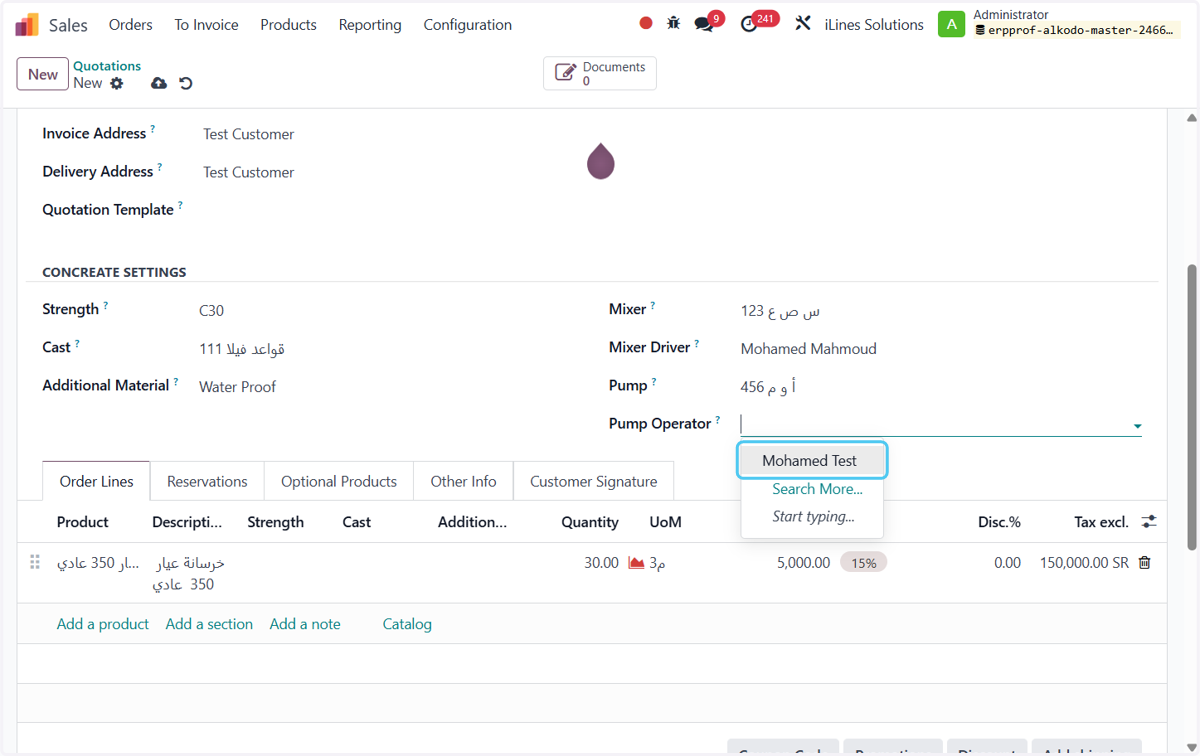Click Add a section link
This screenshot has height=756, width=1200.
pos(209,624)
